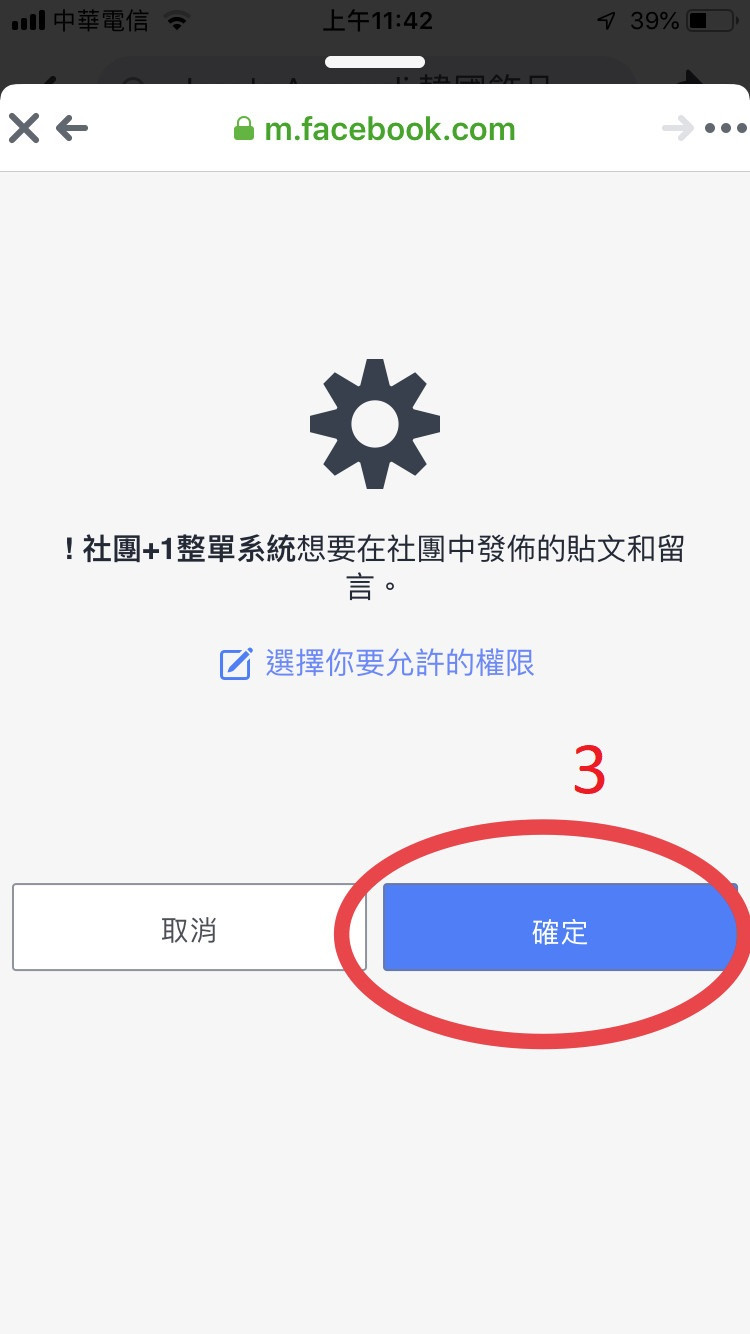The width and height of the screenshot is (750, 1334).
Task: Select the m.facebook.com address text
Action: point(390,129)
